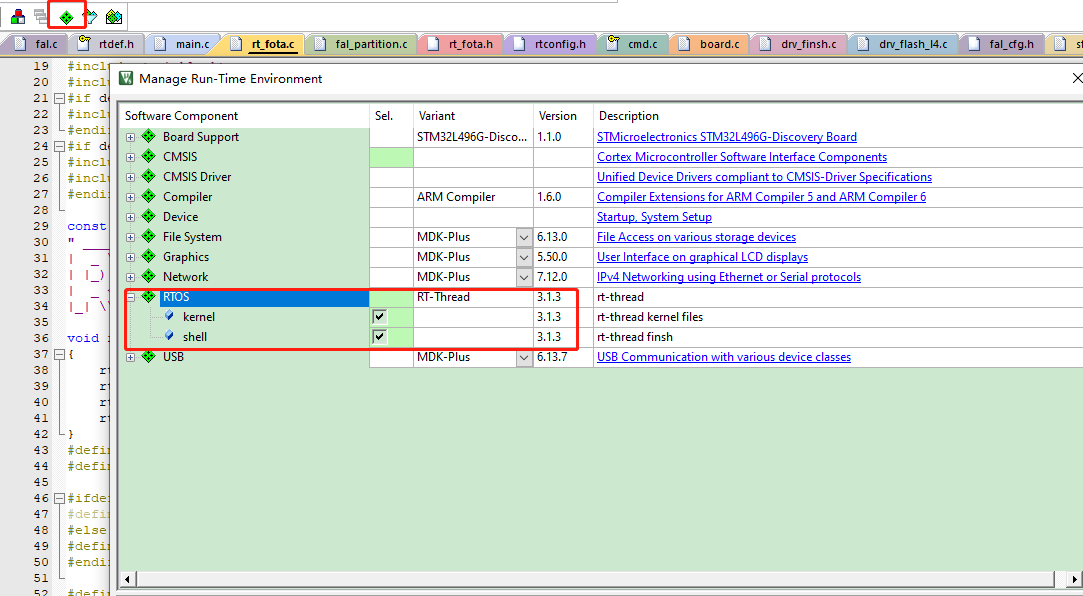1083x596 pixels.
Task: Expand the USB tree node
Action: point(131,358)
